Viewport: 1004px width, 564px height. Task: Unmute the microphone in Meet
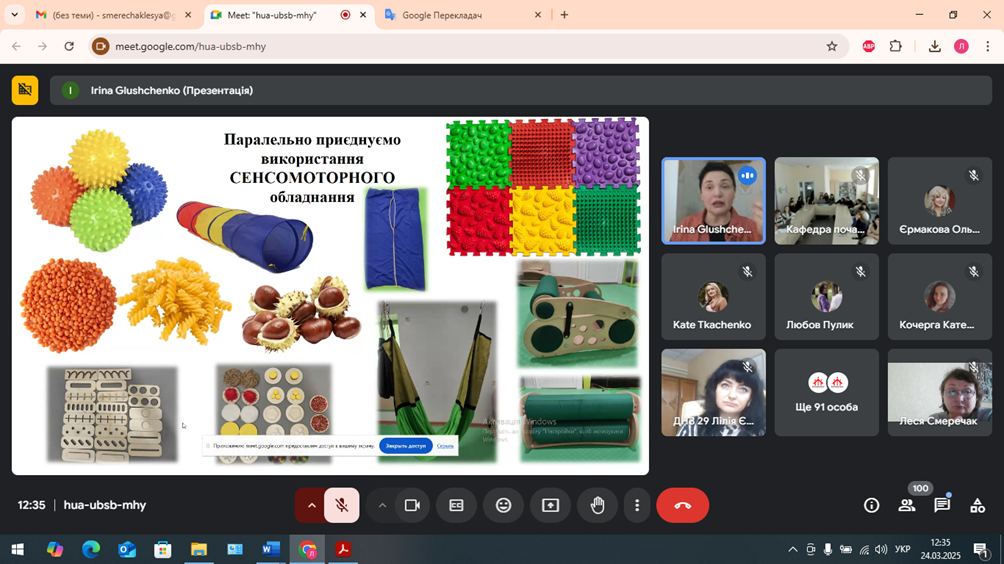coord(342,506)
